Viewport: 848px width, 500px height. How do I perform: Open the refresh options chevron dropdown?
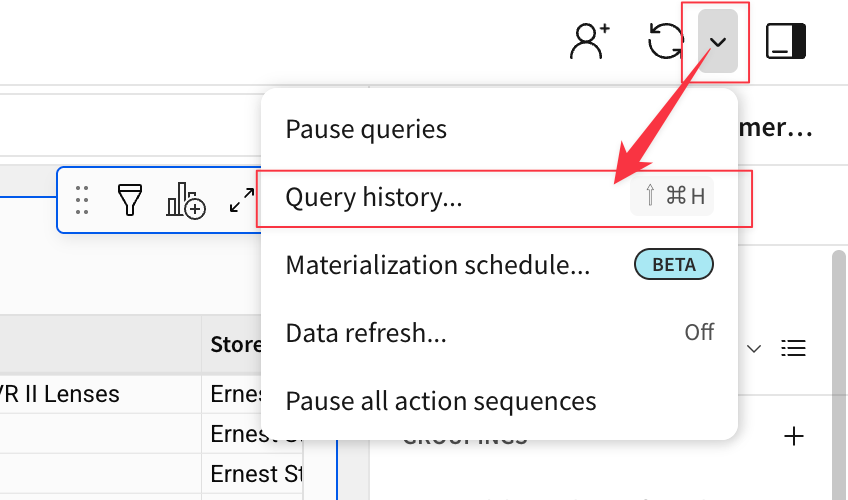click(x=717, y=42)
